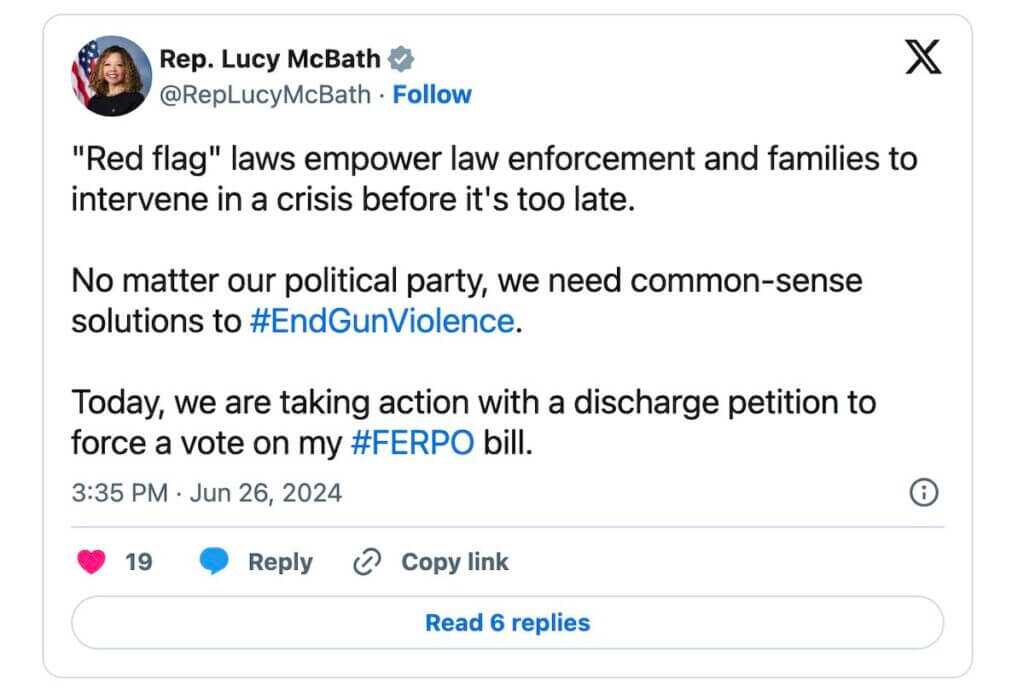Click the Follow link
This screenshot has width=1024, height=697.
pyautogui.click(x=432, y=94)
